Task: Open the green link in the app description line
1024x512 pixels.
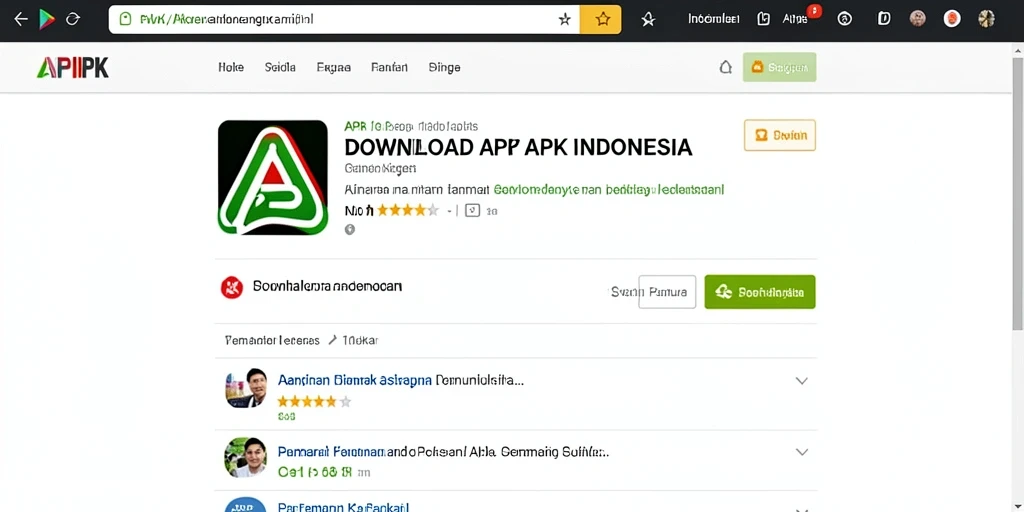Action: 609,190
